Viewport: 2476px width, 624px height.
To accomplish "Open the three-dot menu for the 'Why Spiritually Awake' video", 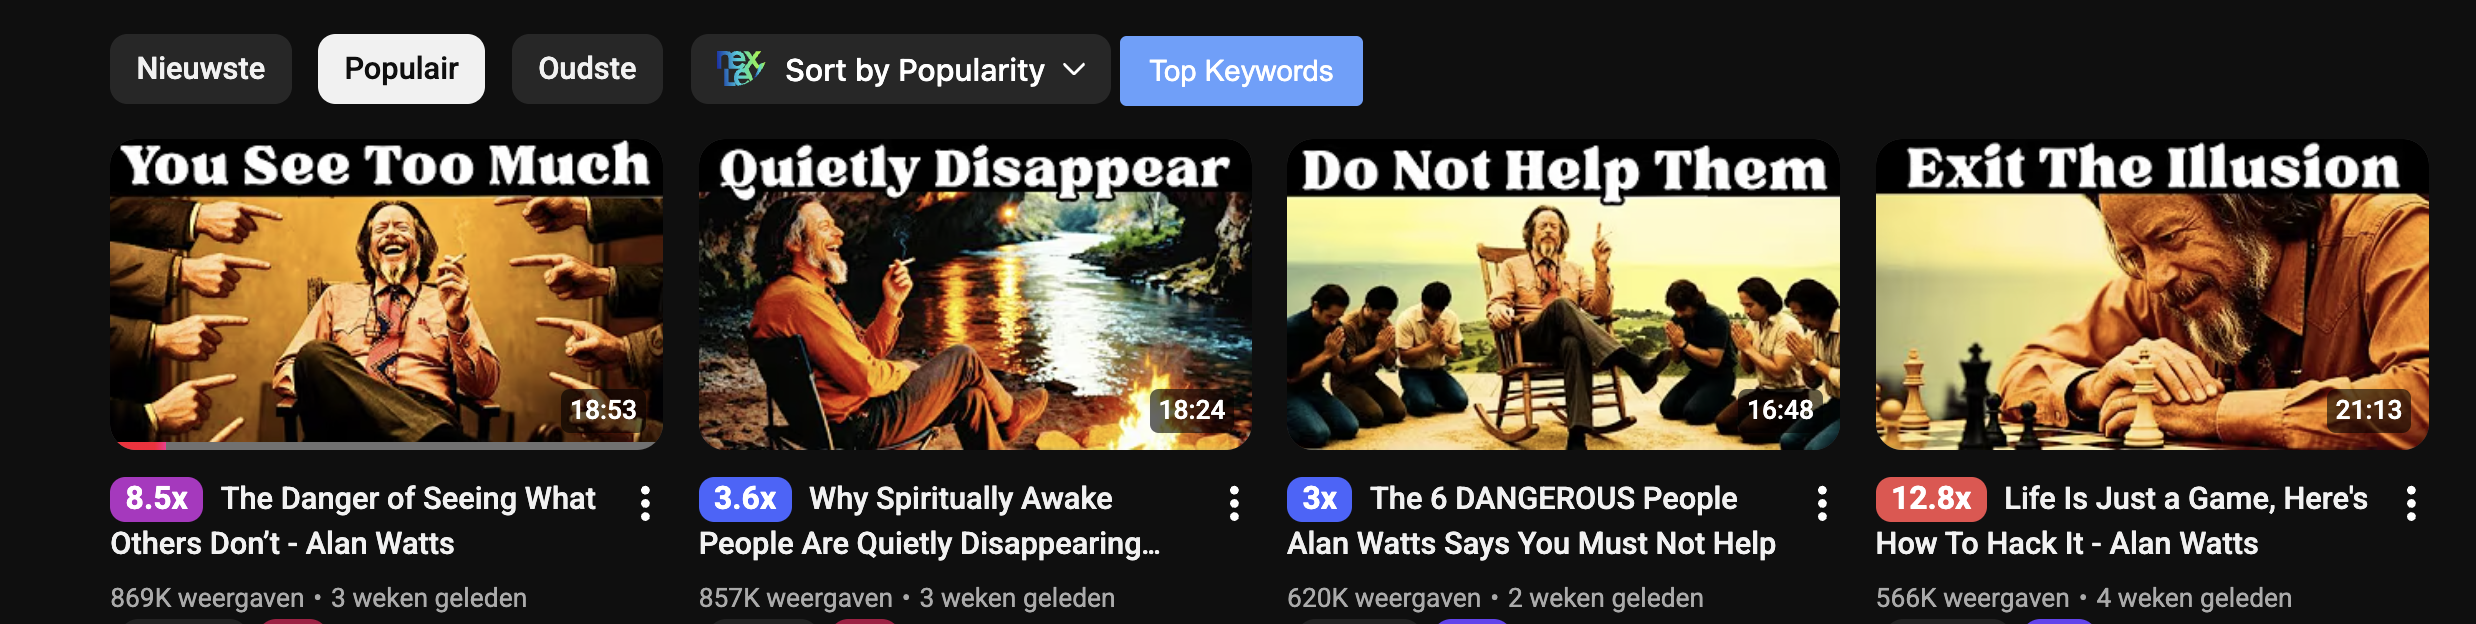I will [x=1234, y=503].
